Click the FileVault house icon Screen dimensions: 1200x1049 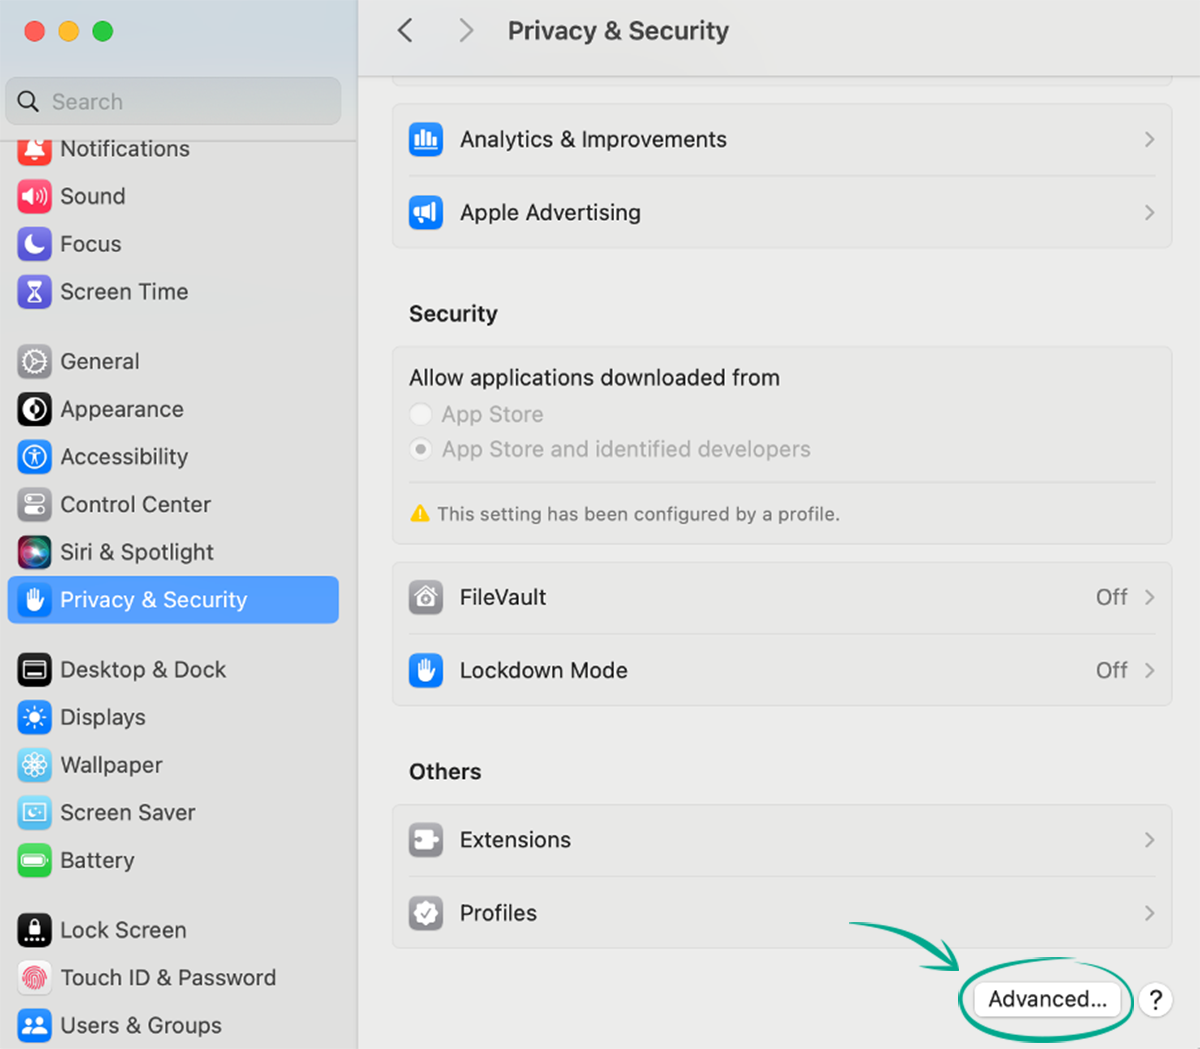(x=426, y=598)
